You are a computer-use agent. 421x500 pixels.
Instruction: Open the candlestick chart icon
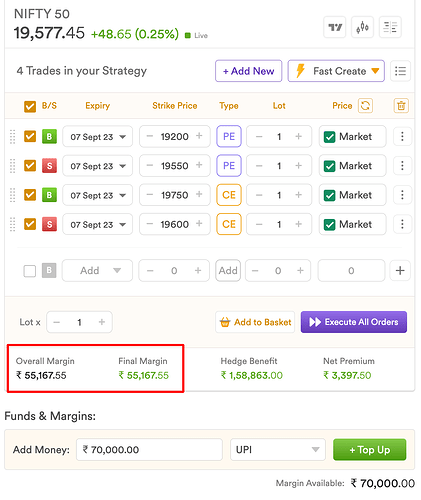tap(362, 27)
